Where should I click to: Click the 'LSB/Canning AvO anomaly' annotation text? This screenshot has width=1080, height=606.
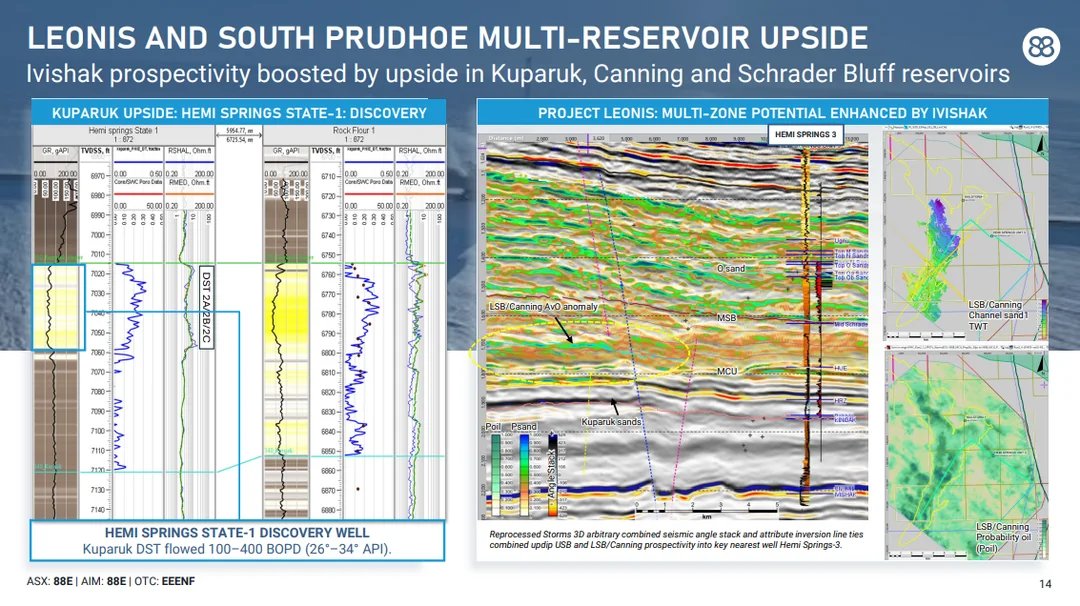click(x=543, y=306)
